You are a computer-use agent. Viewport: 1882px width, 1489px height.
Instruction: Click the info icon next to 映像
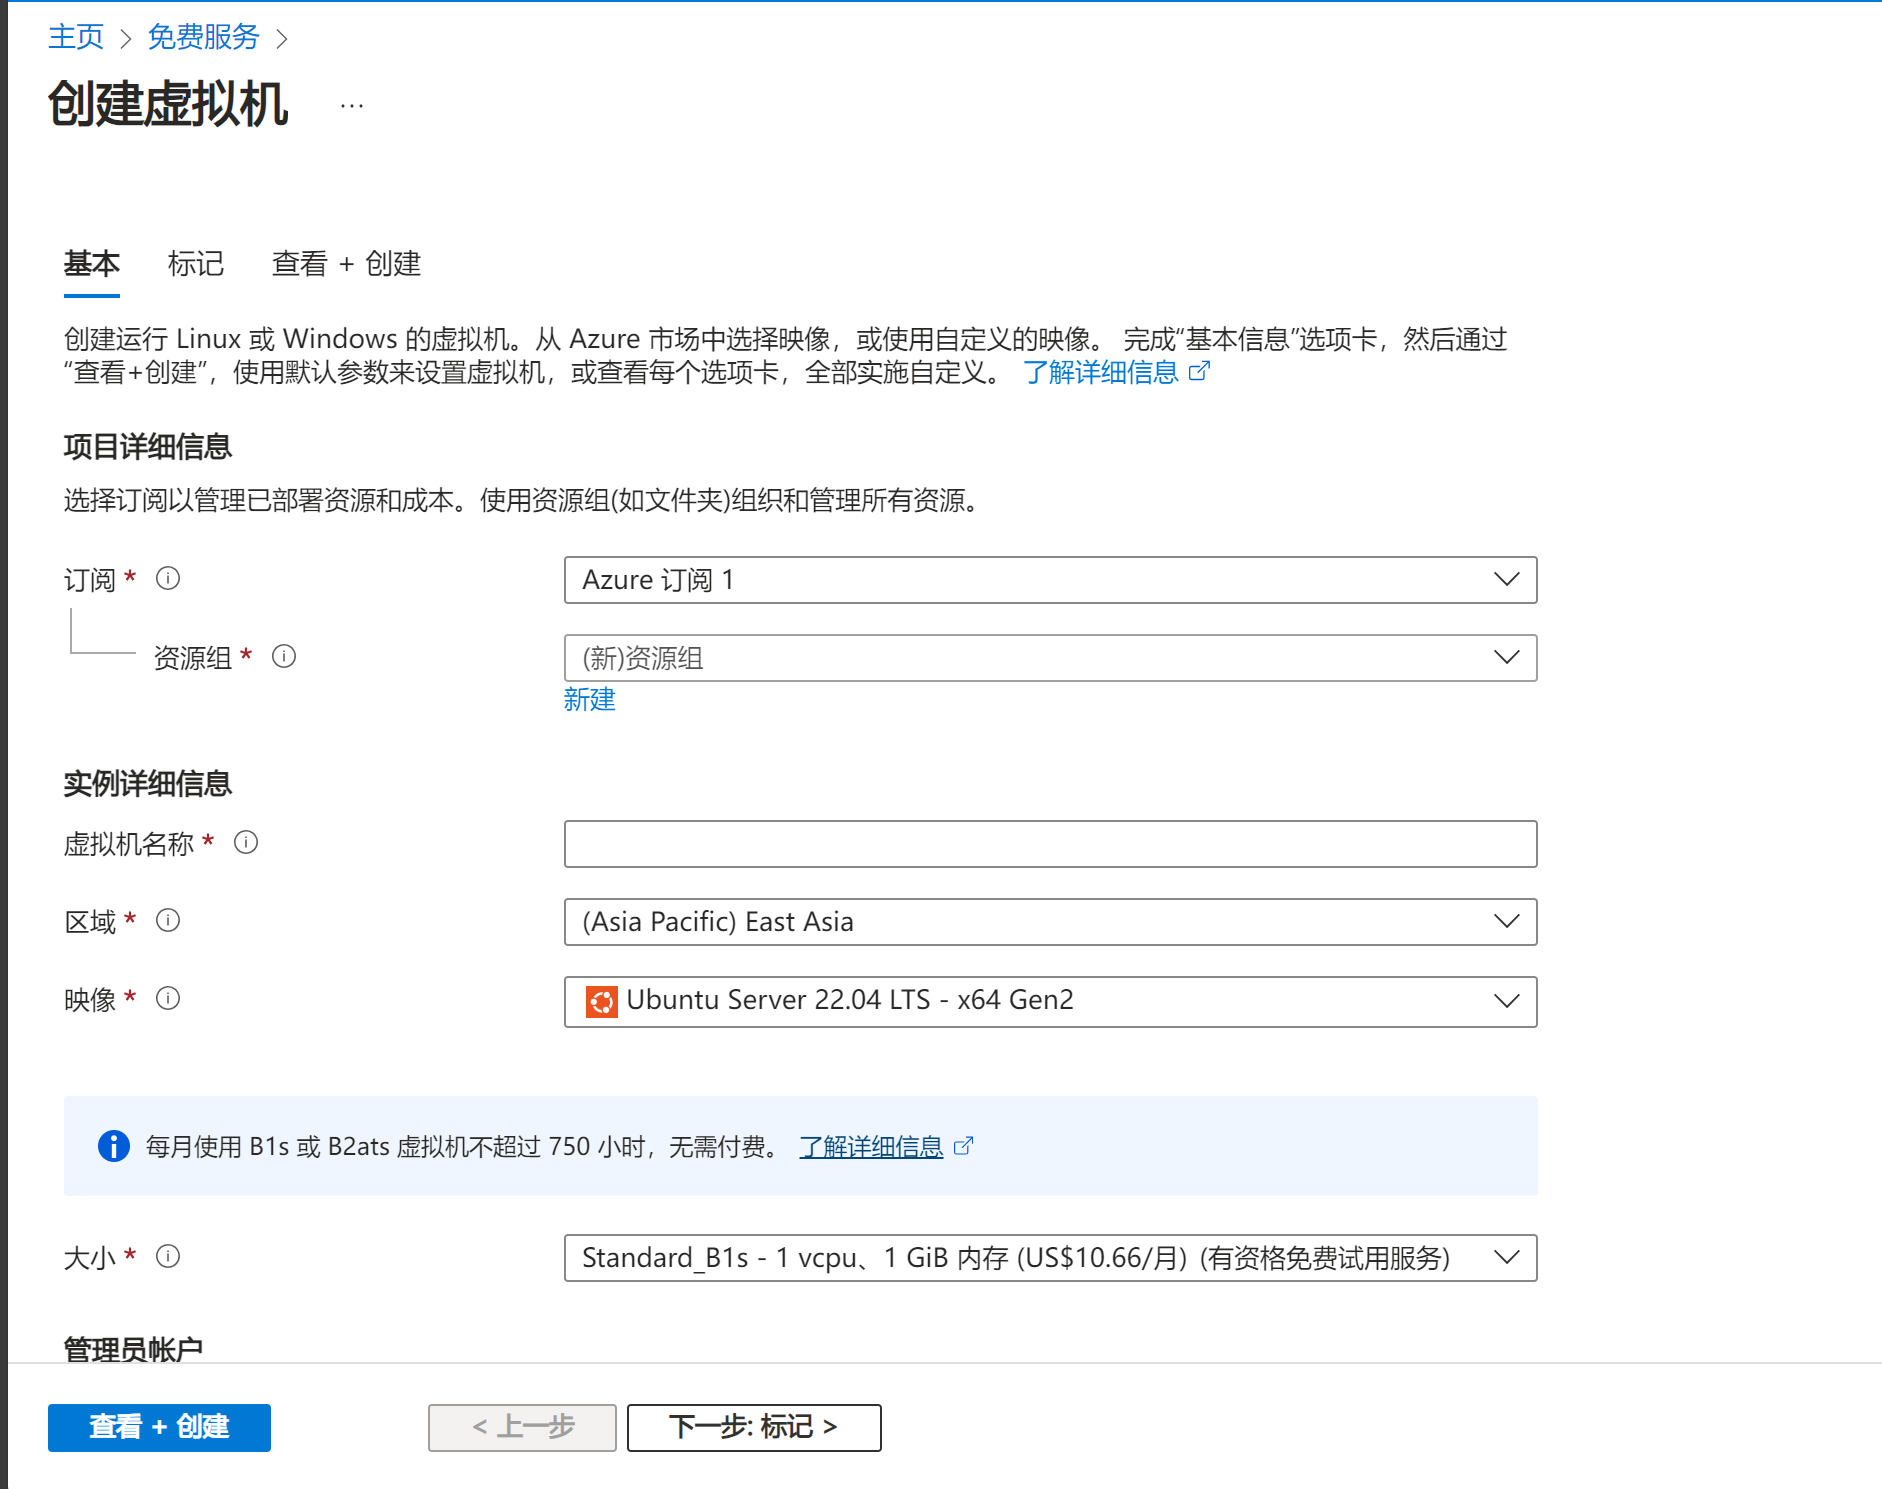pyautogui.click(x=168, y=998)
